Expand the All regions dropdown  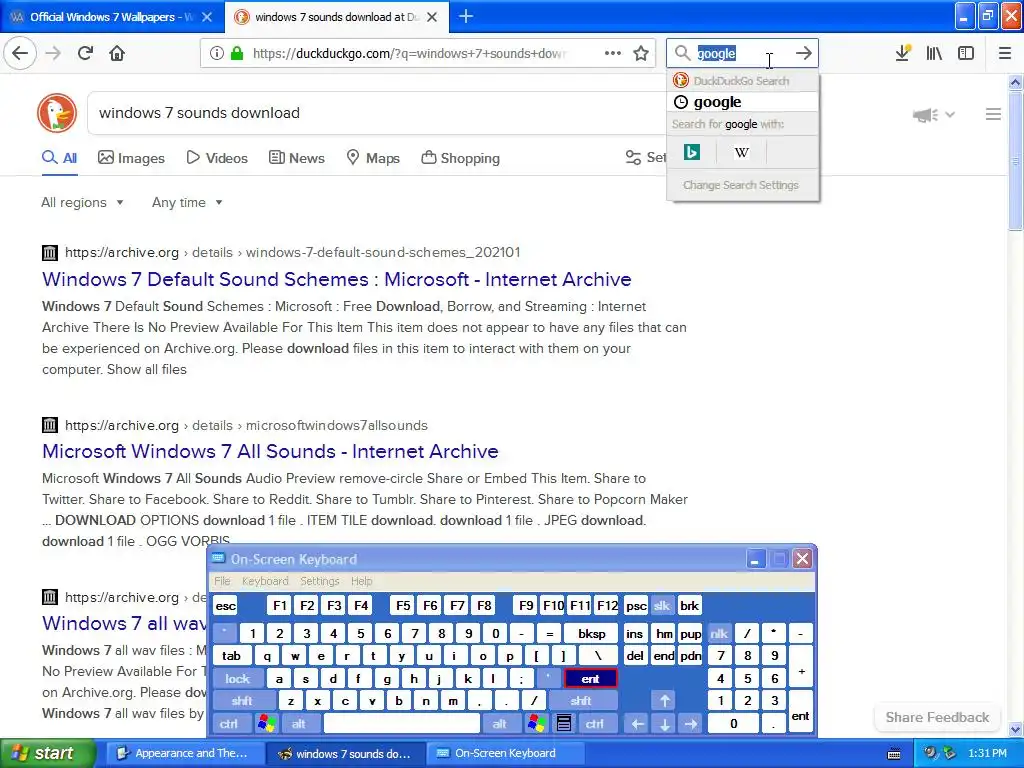[82, 202]
